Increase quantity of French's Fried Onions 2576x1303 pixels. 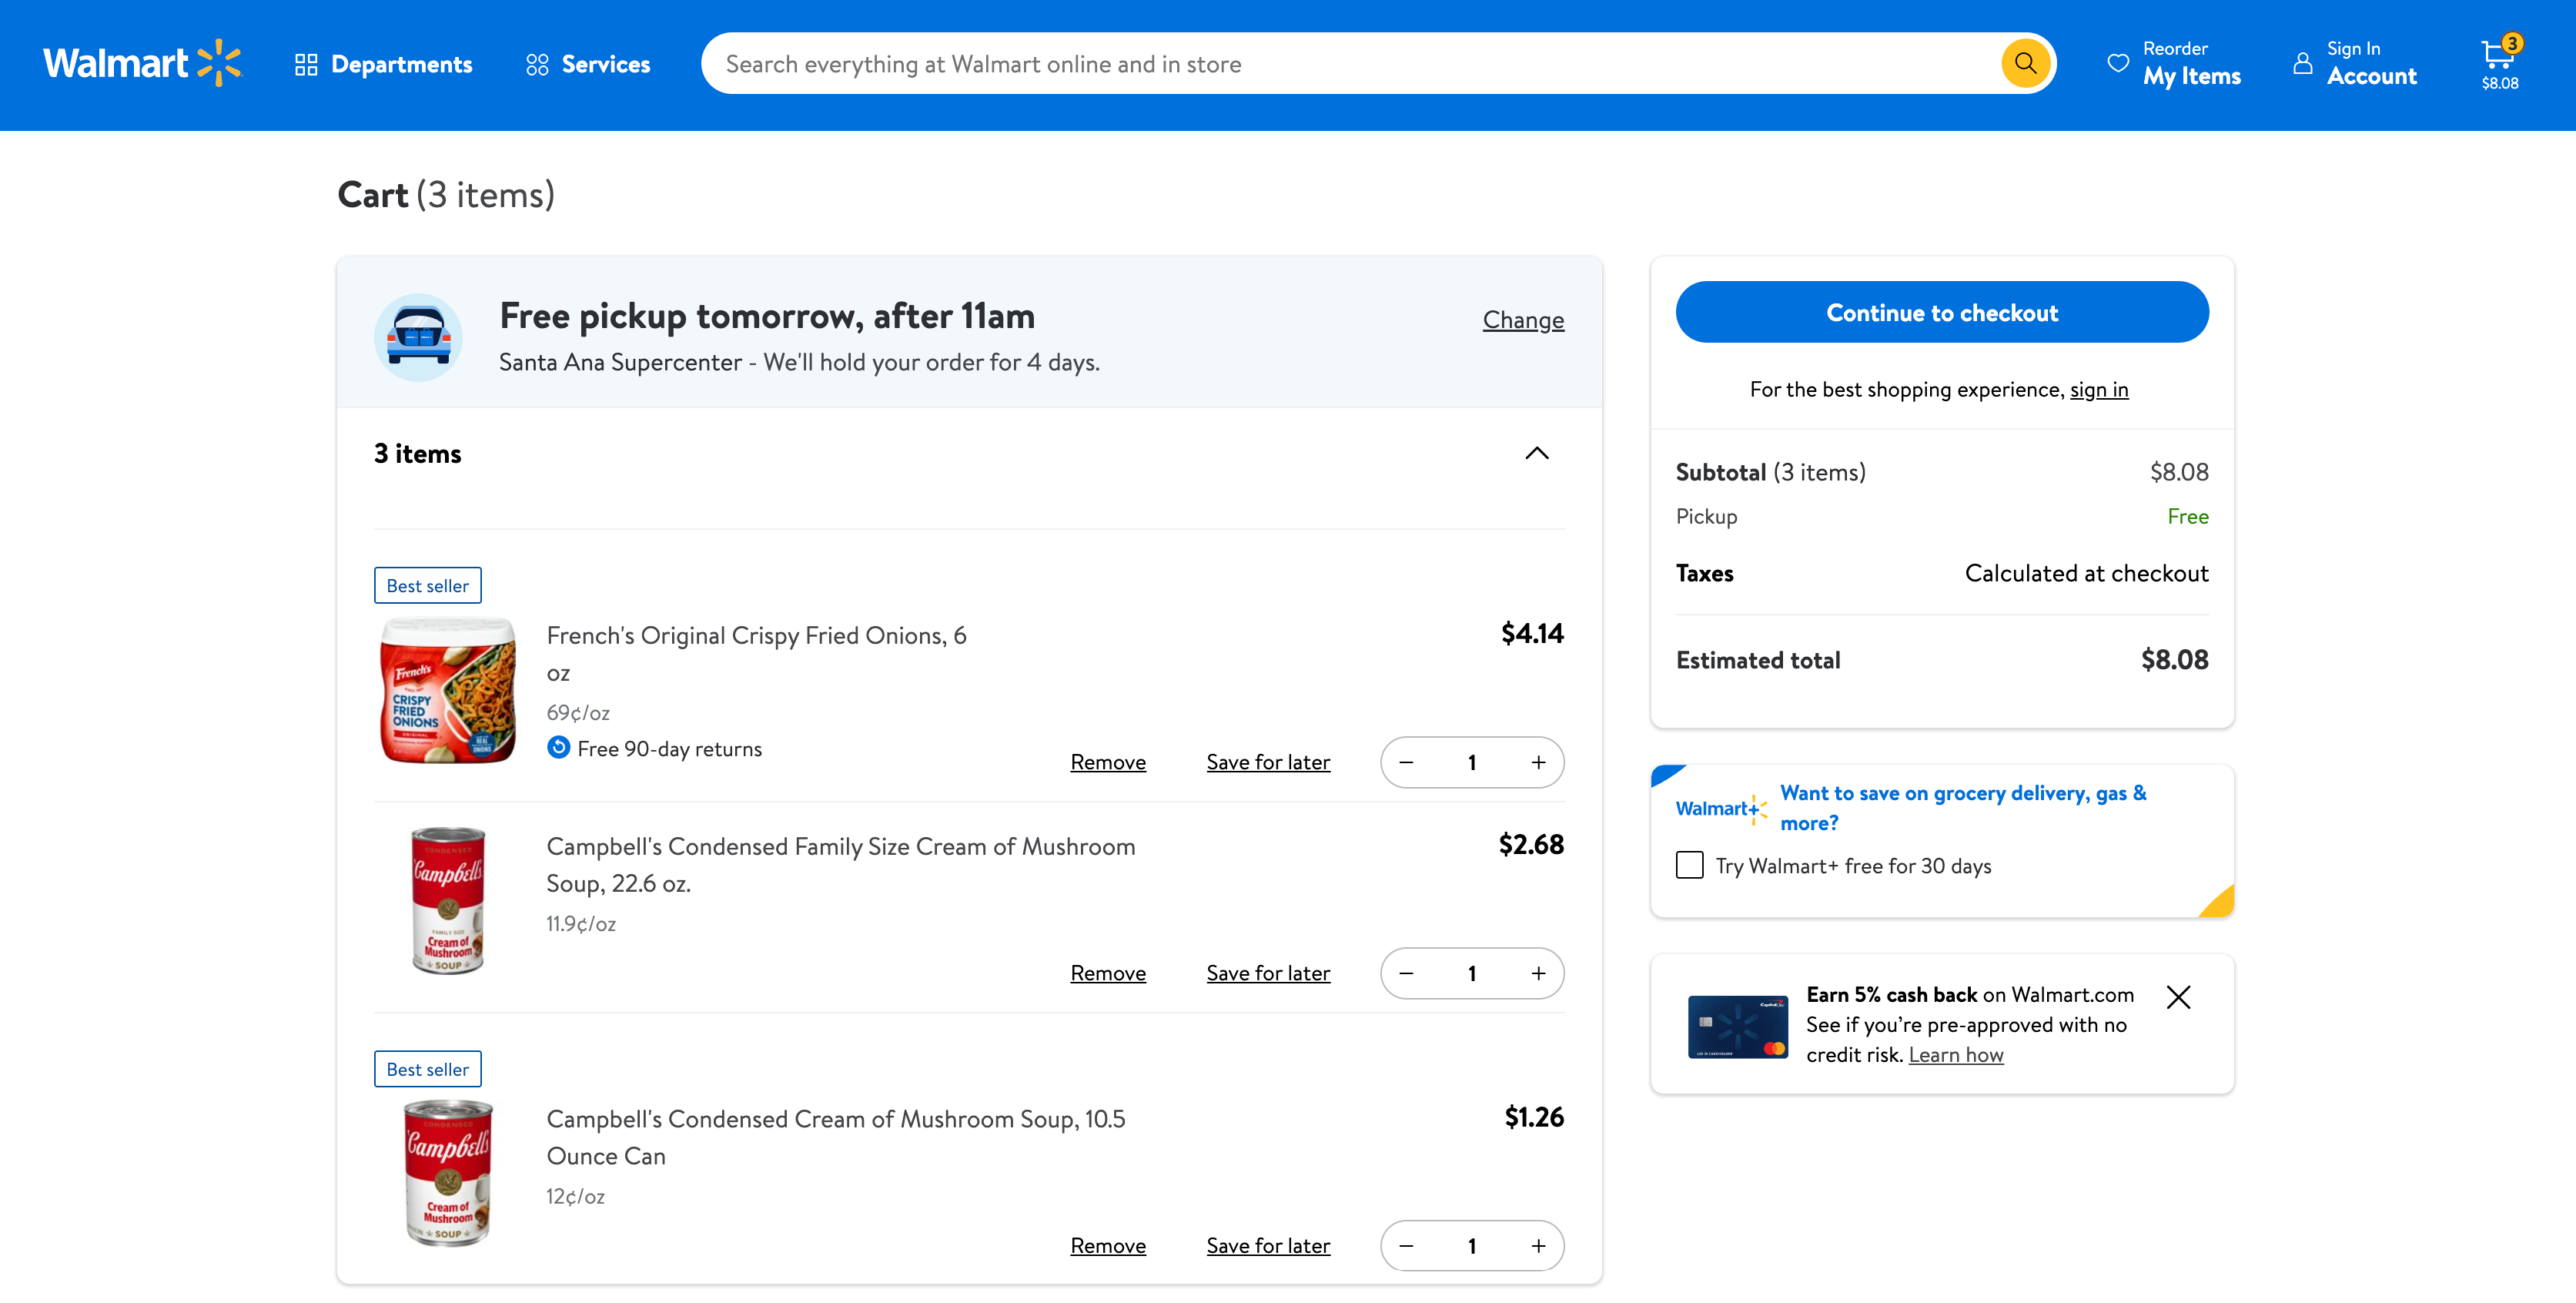pyautogui.click(x=1538, y=762)
